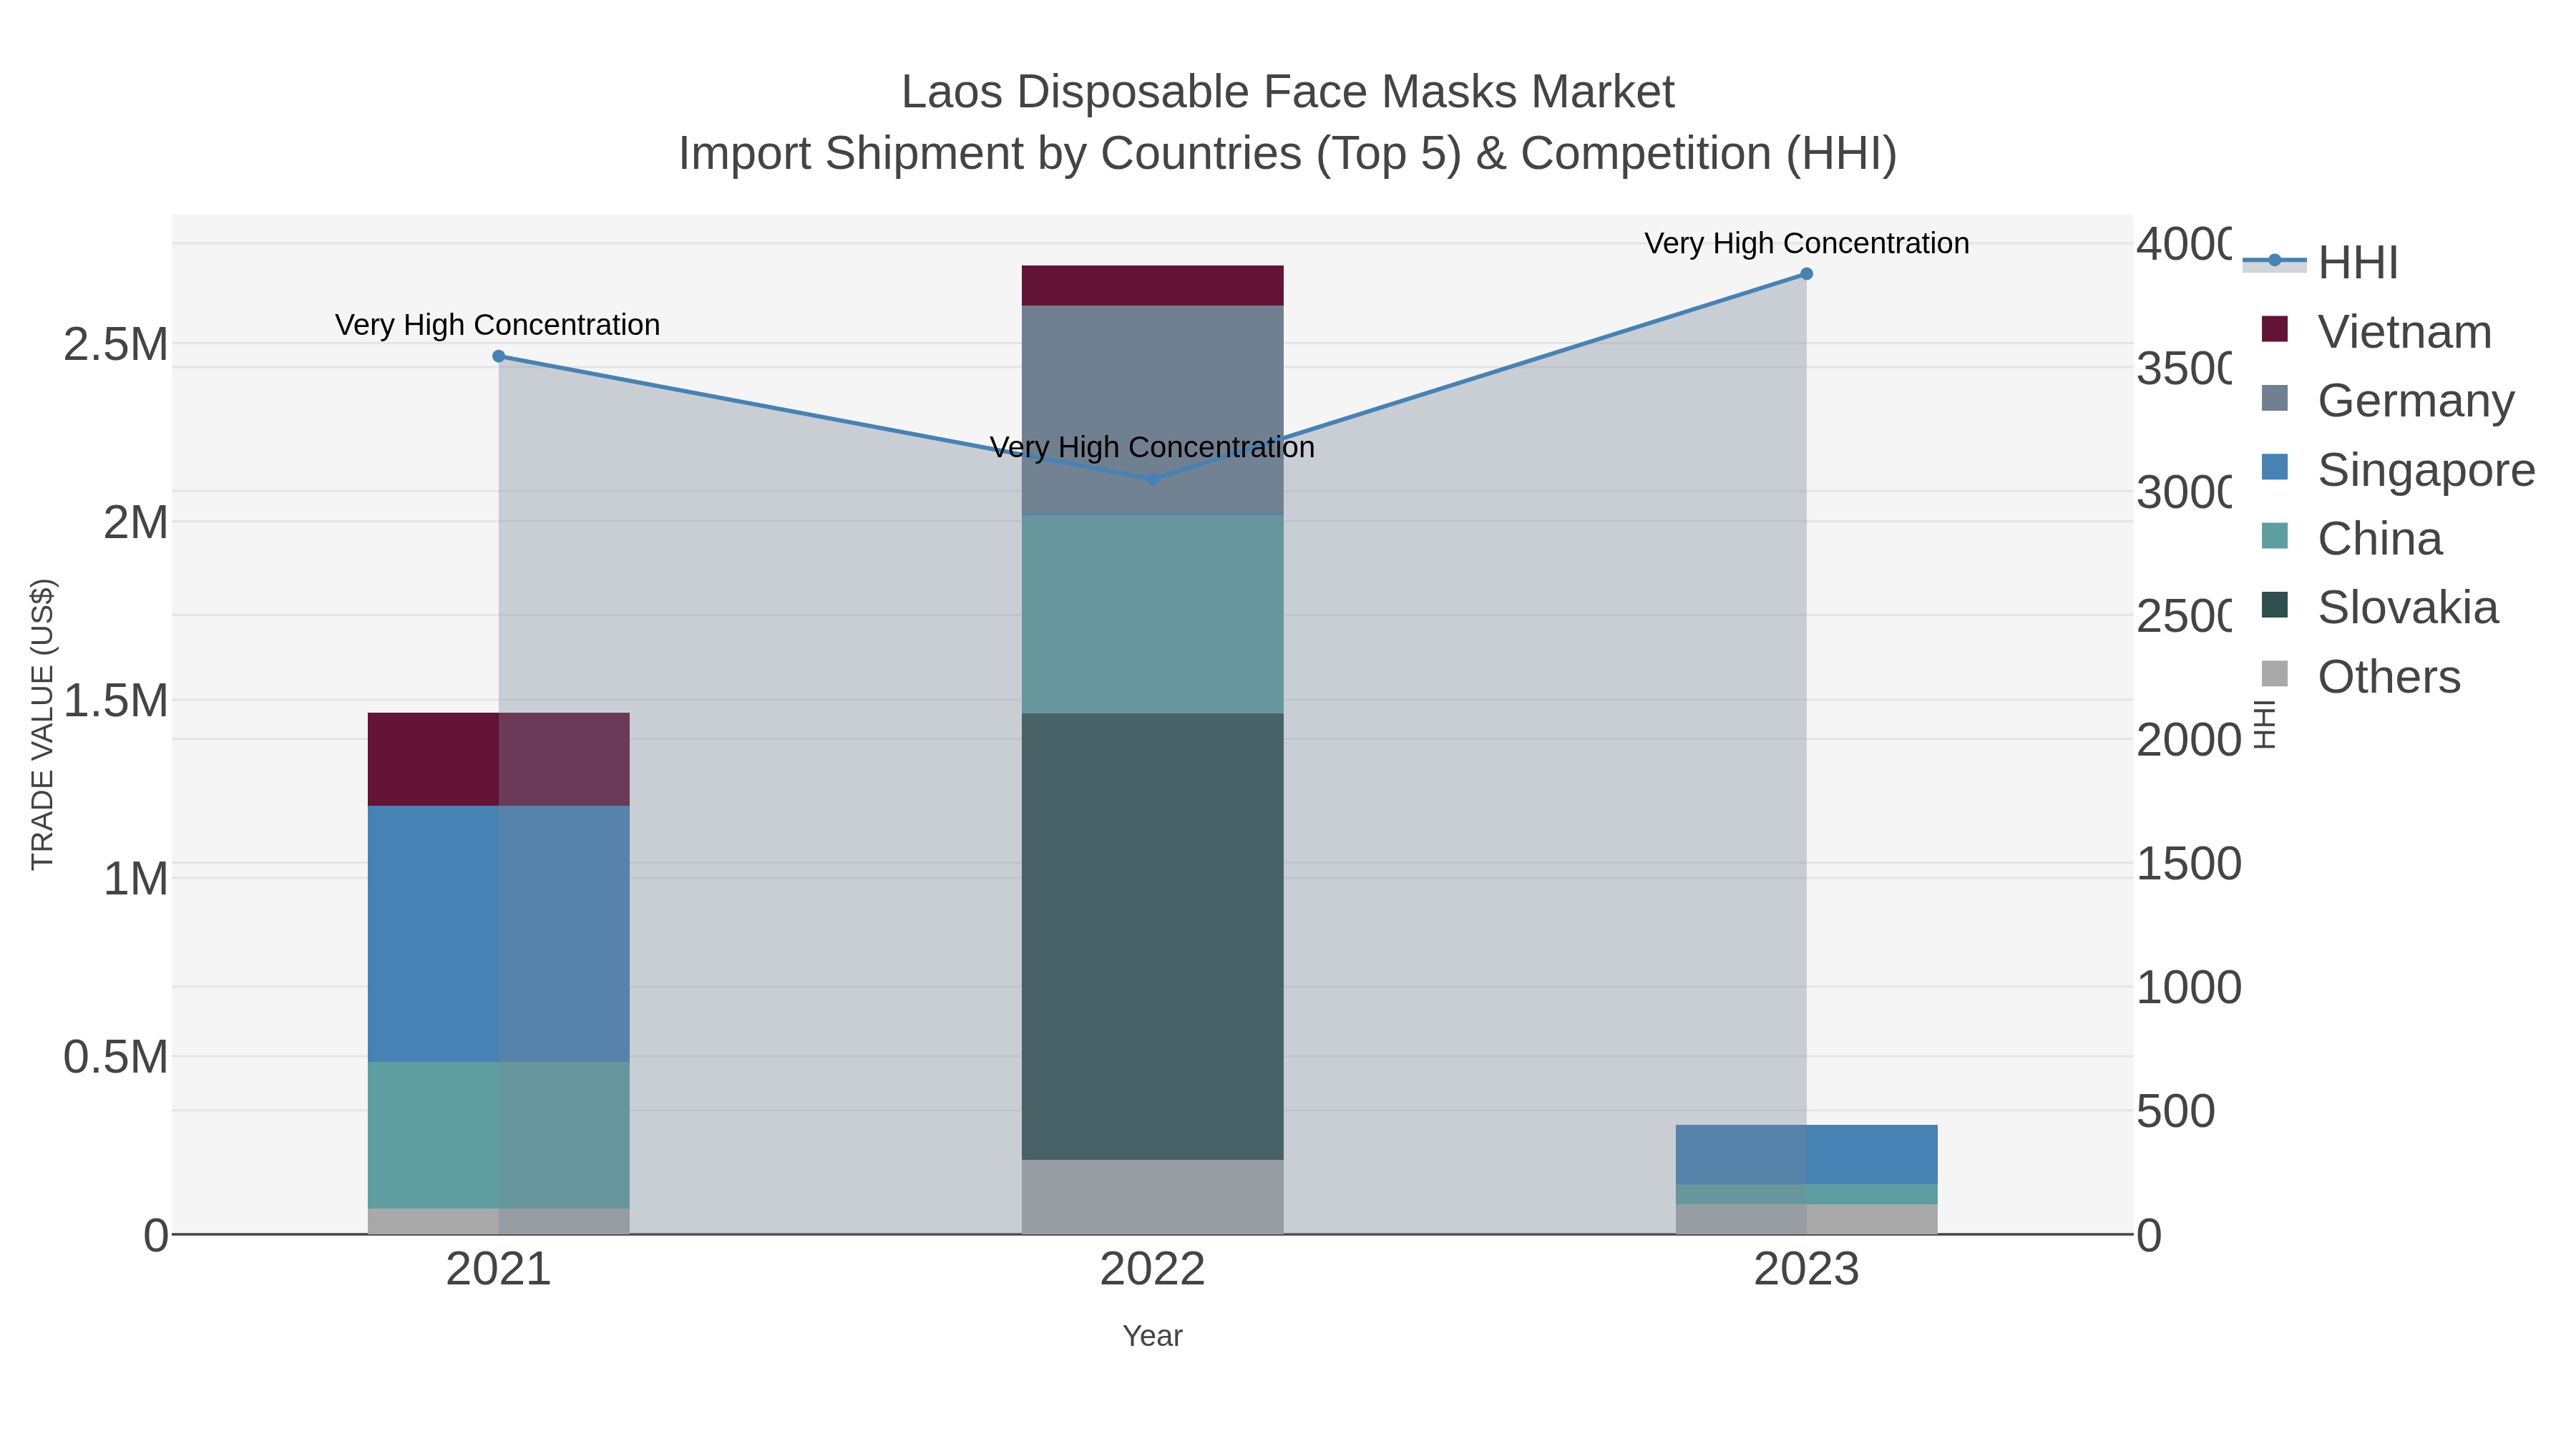Click the Singapore segment of the 2023 bar
This screenshot has width=2576, height=1449.
pos(1806,1155)
